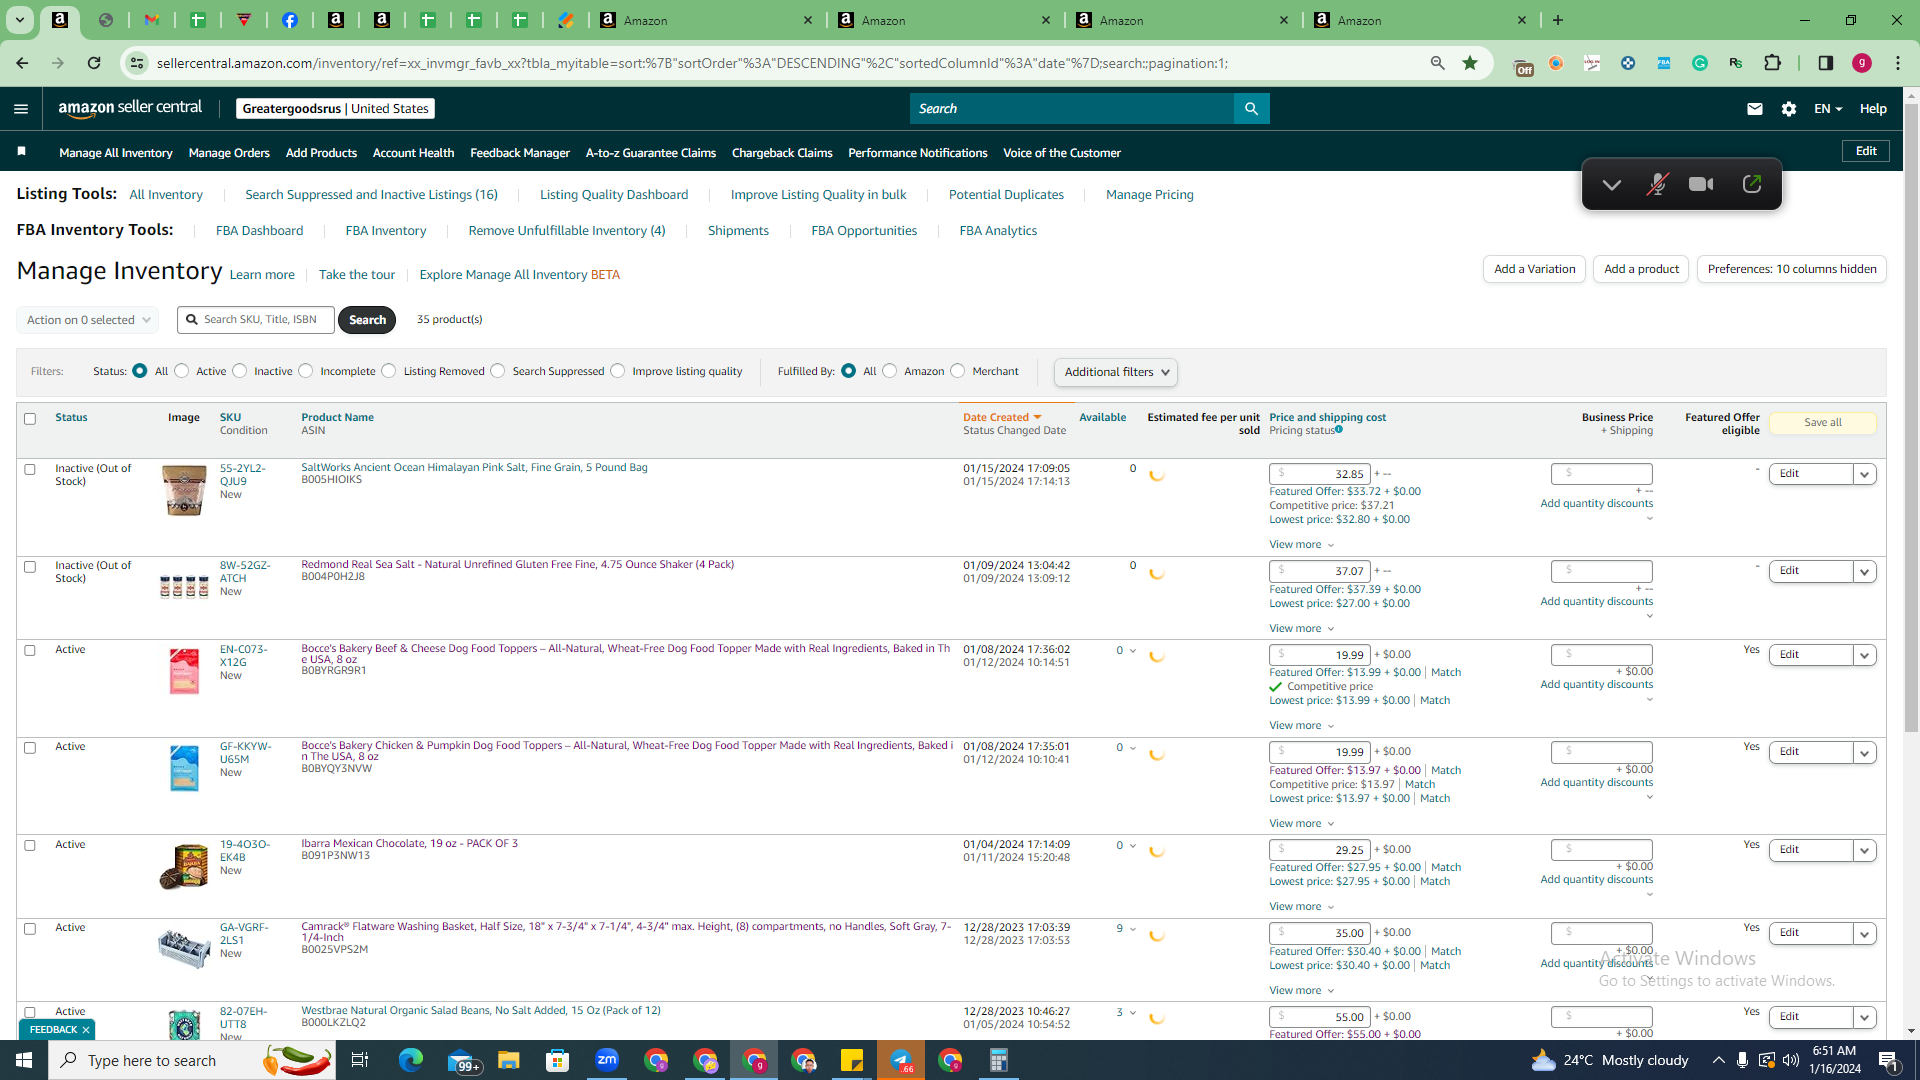Select Fulfilled By Merchant radio
Viewport: 1920px width, 1080px height.
[958, 371]
